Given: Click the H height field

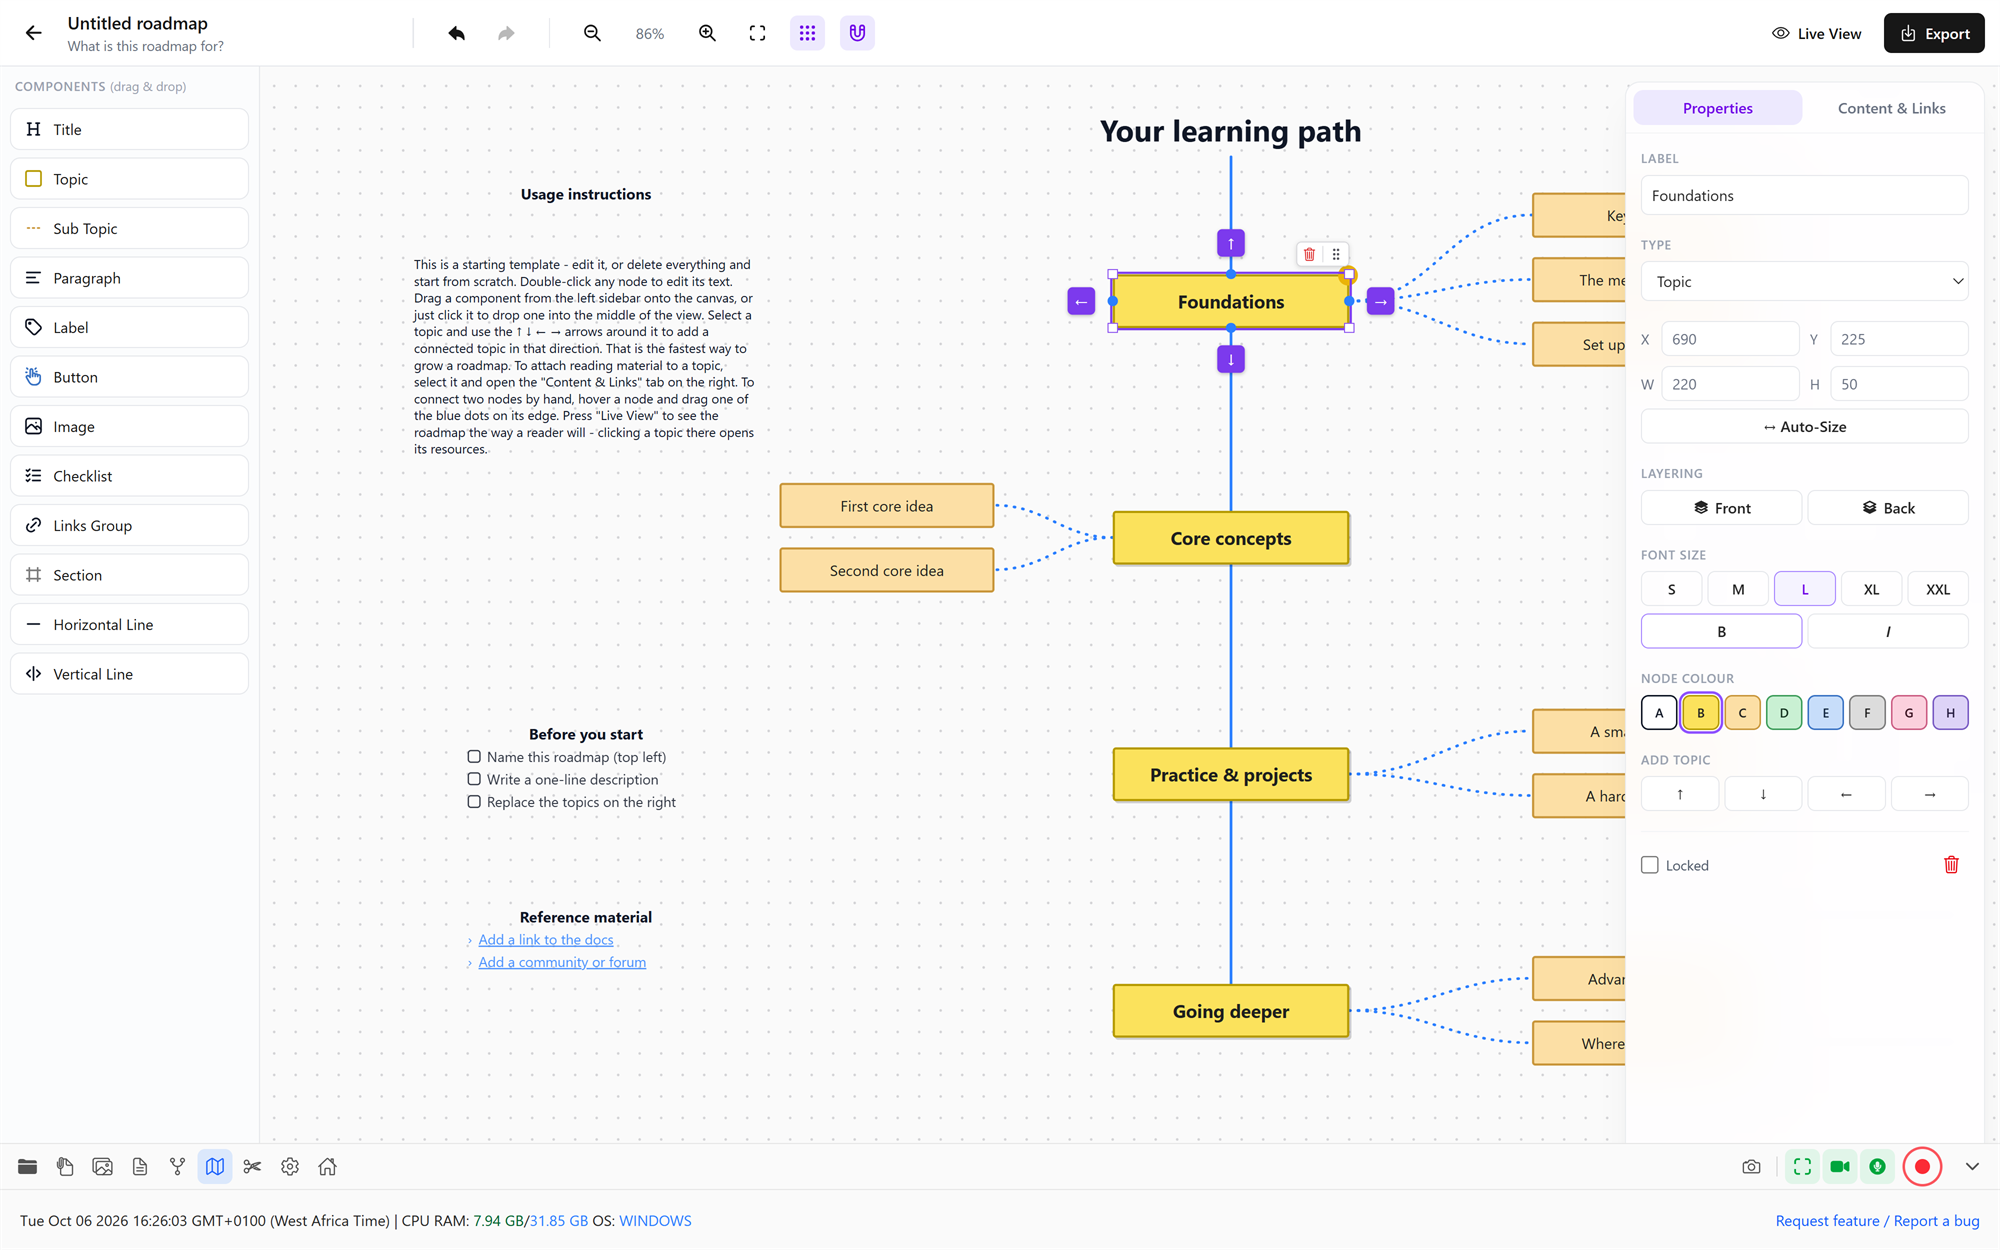Looking at the screenshot, I should click(x=1899, y=384).
